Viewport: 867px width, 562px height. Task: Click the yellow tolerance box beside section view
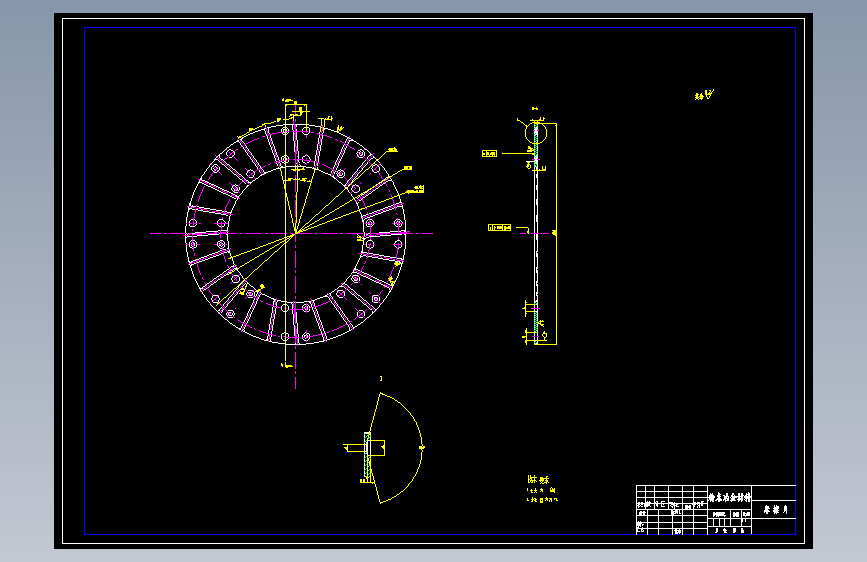pos(489,153)
